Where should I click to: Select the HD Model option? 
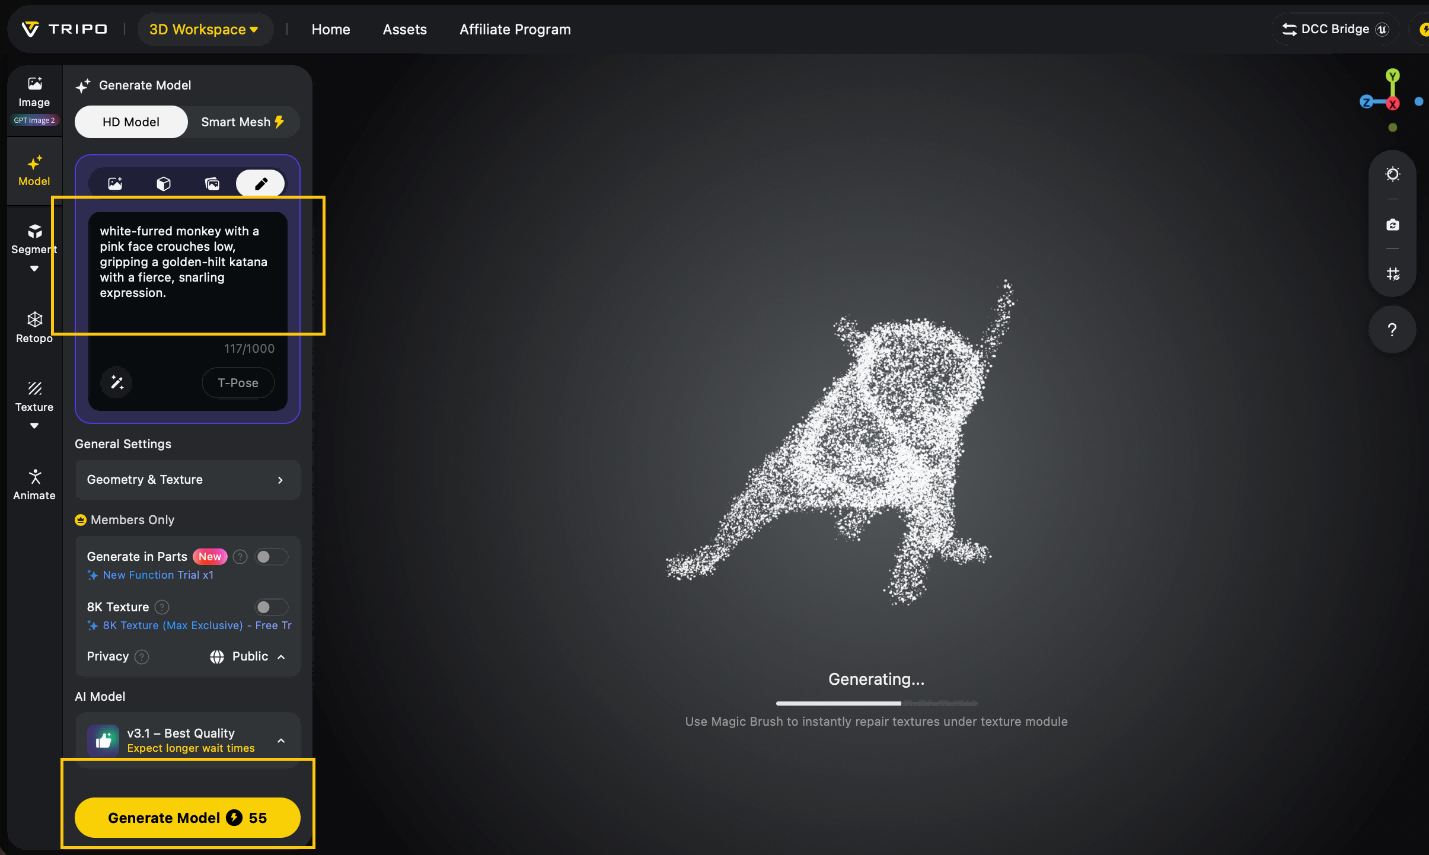pos(131,122)
